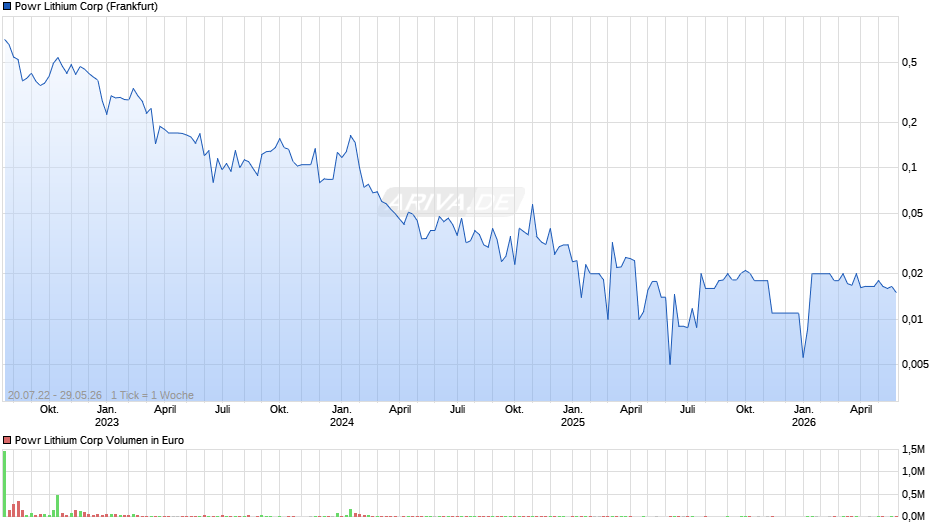
Task: Click the price axis value 0,1
Action: pyautogui.click(x=909, y=167)
